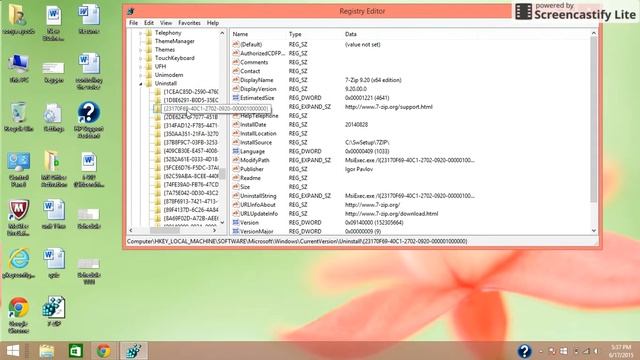Select the InstallLocation value
Screen dimensions: 640x360
[258, 133]
